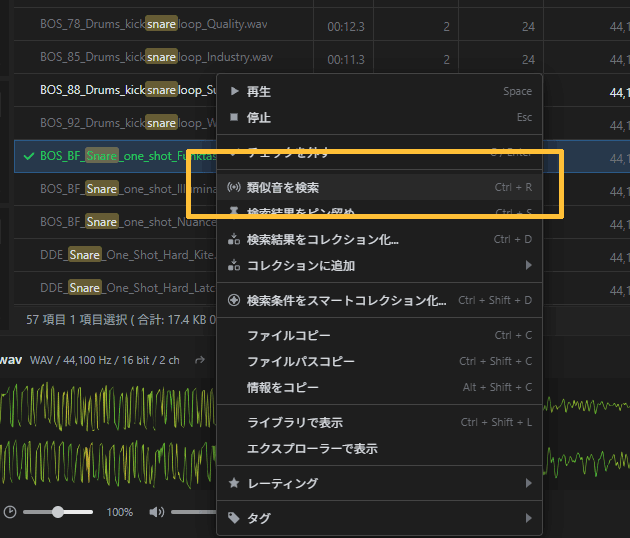Click the 100% playback speed value
630x538 pixels.
click(x=119, y=512)
